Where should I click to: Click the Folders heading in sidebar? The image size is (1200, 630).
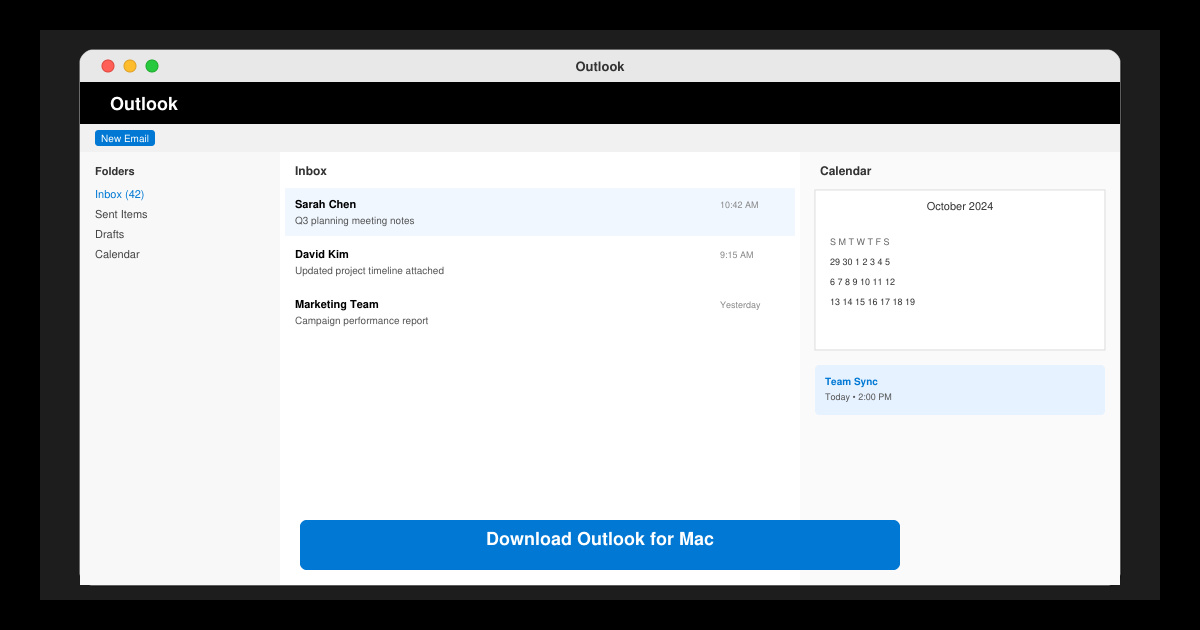pos(115,171)
